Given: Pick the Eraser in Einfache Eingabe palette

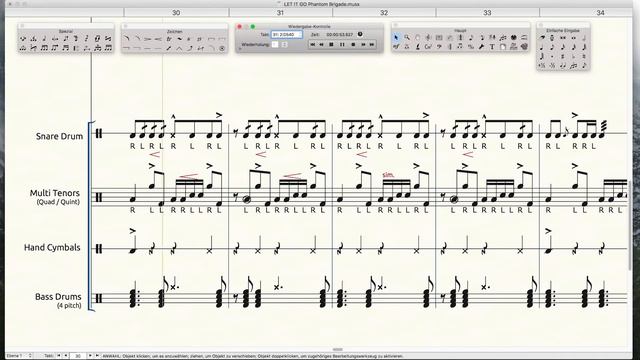Looking at the screenshot, I should (542, 38).
